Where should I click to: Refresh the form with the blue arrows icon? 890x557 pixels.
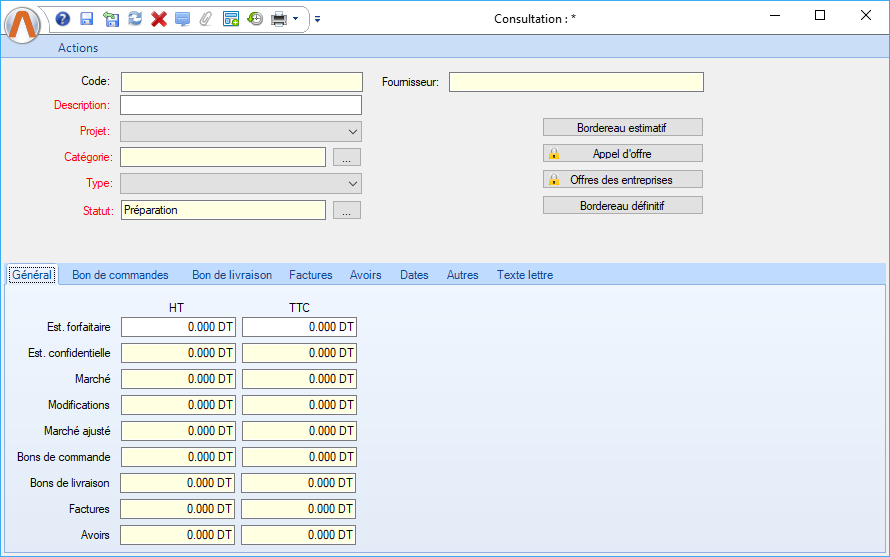click(x=135, y=19)
